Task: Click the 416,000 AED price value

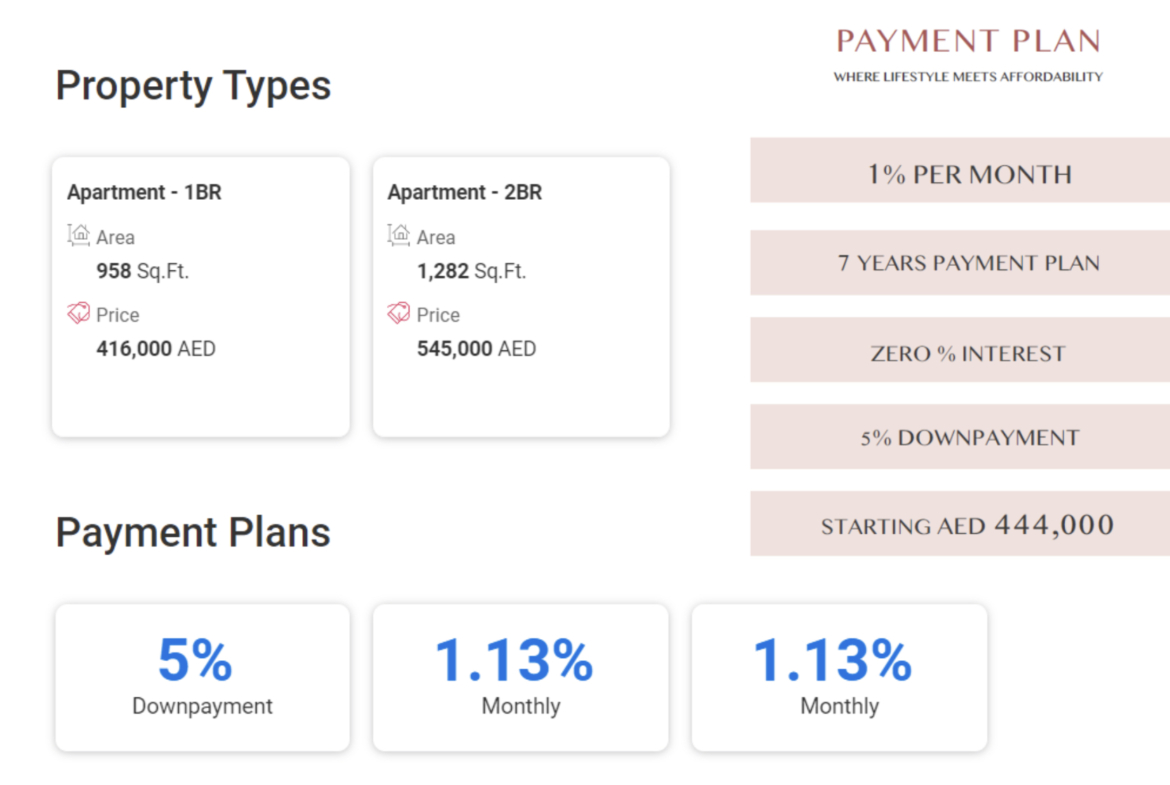Action: [x=156, y=349]
